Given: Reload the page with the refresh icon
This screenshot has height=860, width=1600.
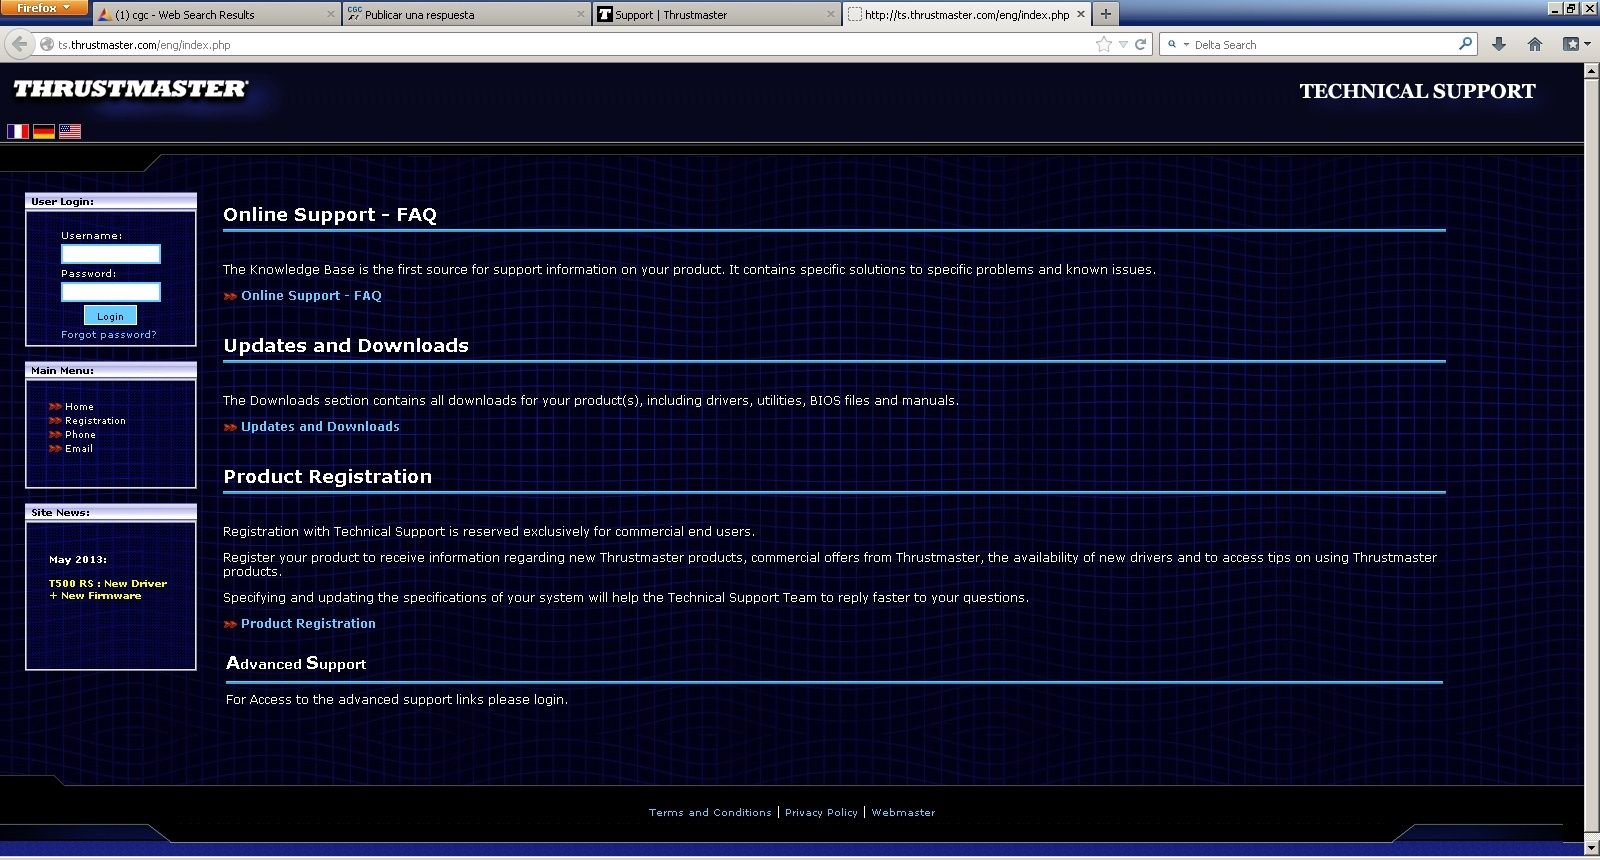Looking at the screenshot, I should [1140, 44].
